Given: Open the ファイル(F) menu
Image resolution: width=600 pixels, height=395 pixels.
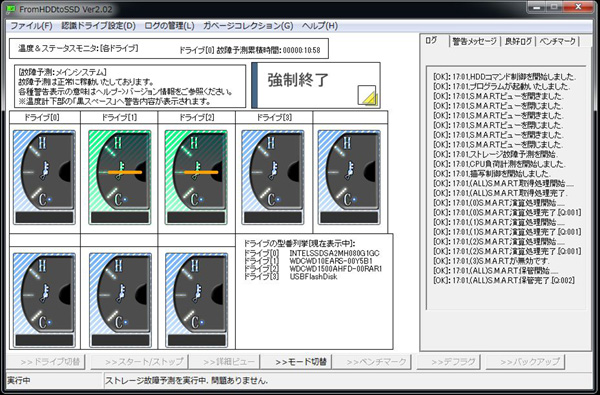Looking at the screenshot, I should [31, 26].
